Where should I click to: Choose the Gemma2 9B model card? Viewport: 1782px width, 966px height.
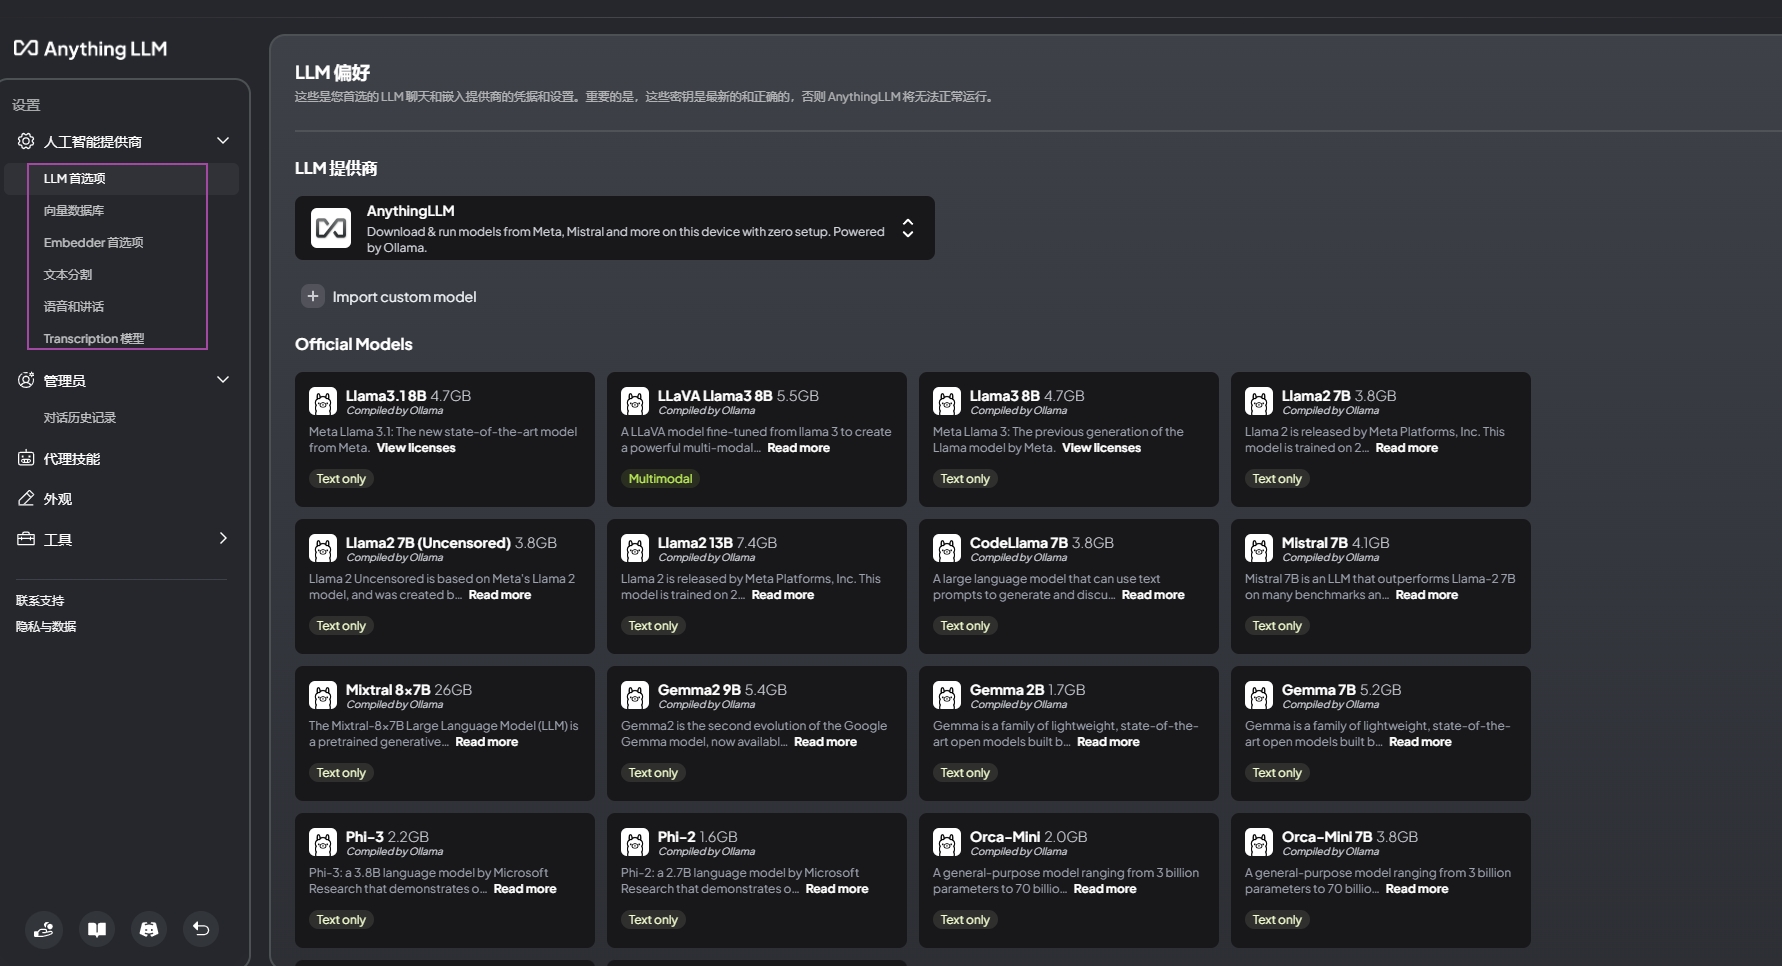point(756,733)
